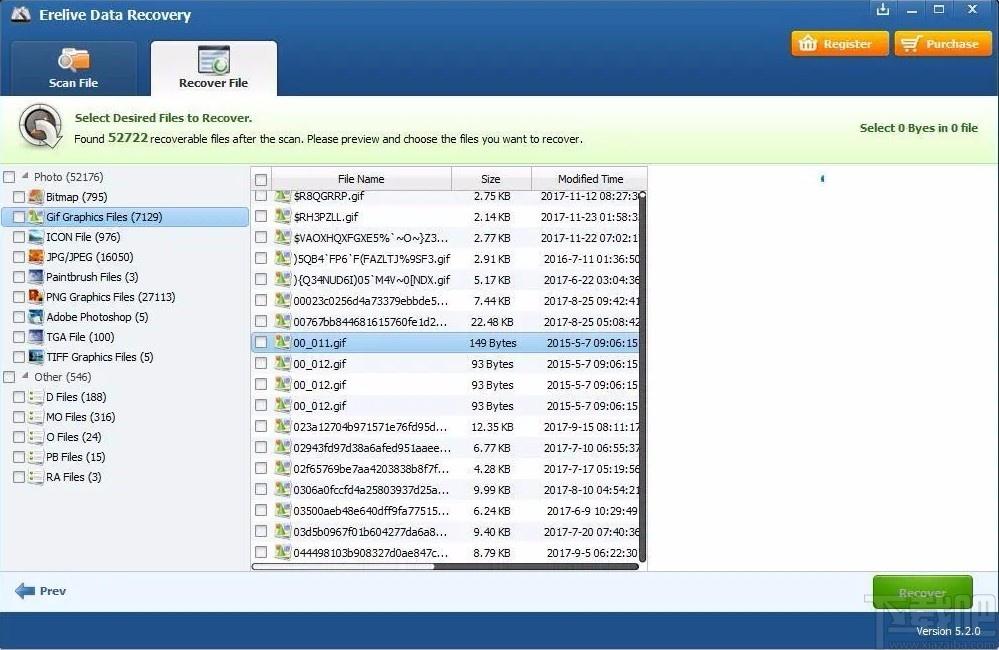Viewport: 999px width, 650px height.
Task: Click the file icon of $RH3PZLL.gif
Action: click(x=282, y=216)
